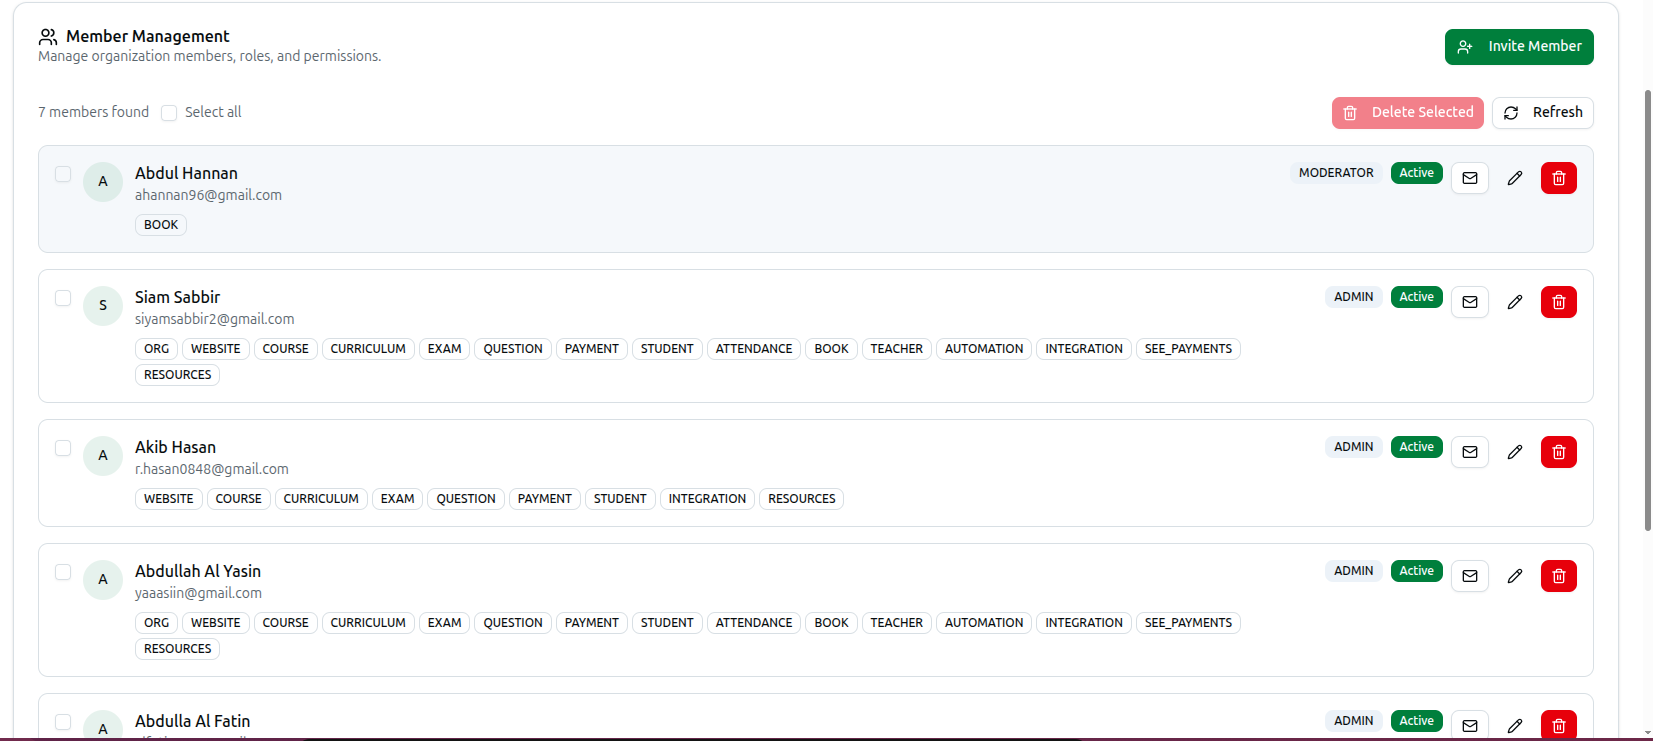This screenshot has width=1653, height=741.
Task: Click avatar circle of Akib Hasan
Action: click(x=103, y=456)
